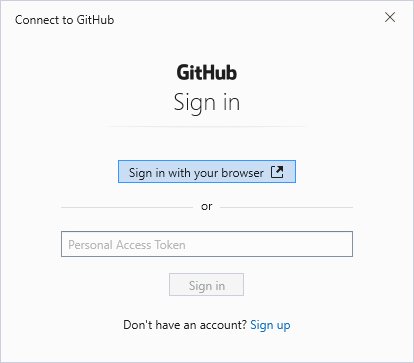Image resolution: width=414 pixels, height=363 pixels.
Task: Click the large Sign in heading
Action: [x=207, y=103]
